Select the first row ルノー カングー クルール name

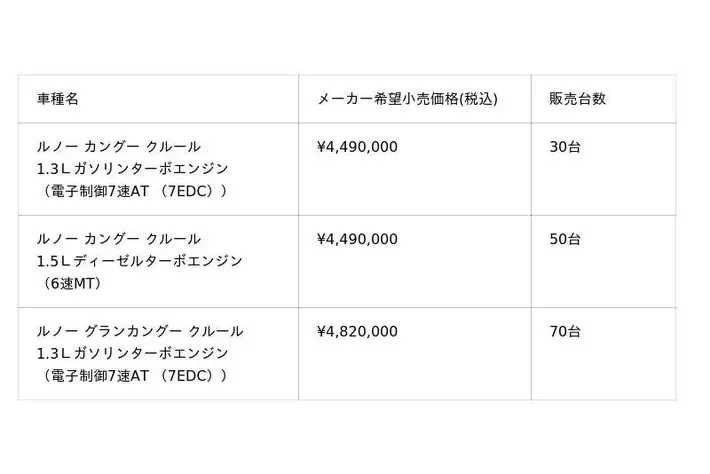coord(119,147)
